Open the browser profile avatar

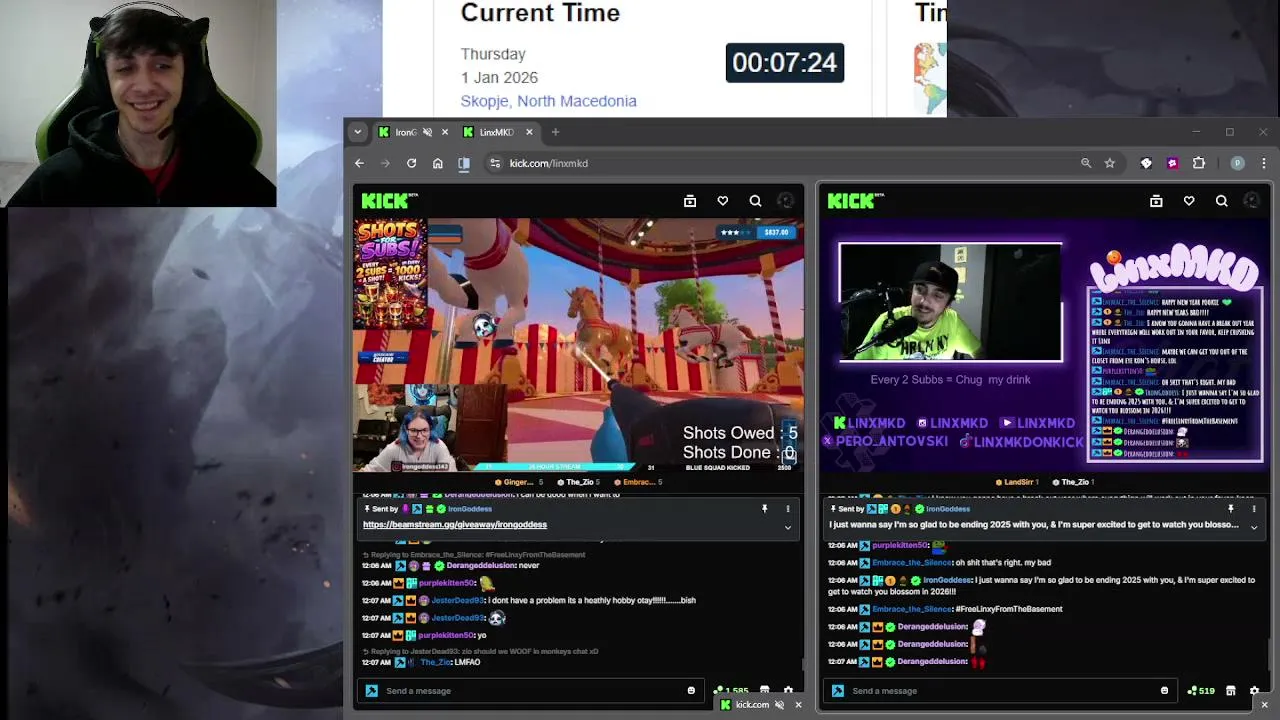(1238, 163)
